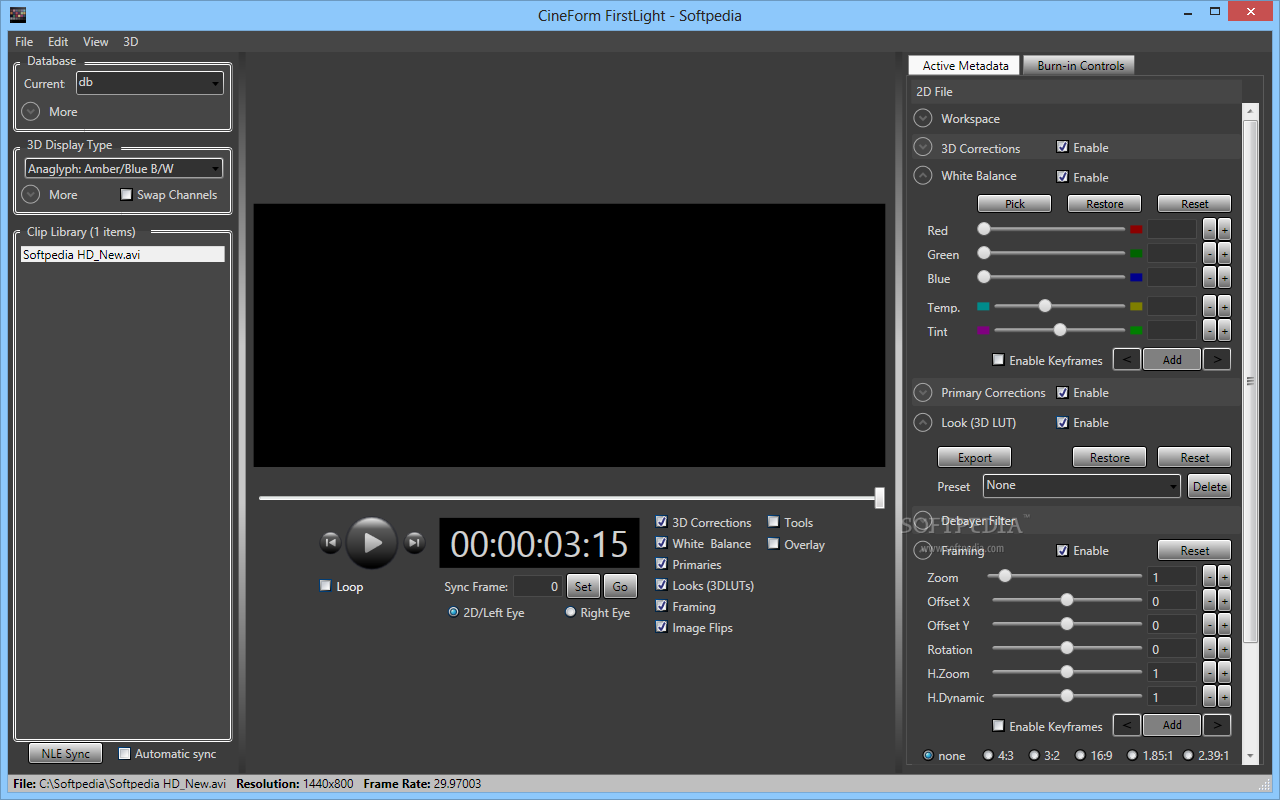Decrease Red value with minus stepper
Image resolution: width=1280 pixels, height=800 pixels.
(x=1209, y=230)
